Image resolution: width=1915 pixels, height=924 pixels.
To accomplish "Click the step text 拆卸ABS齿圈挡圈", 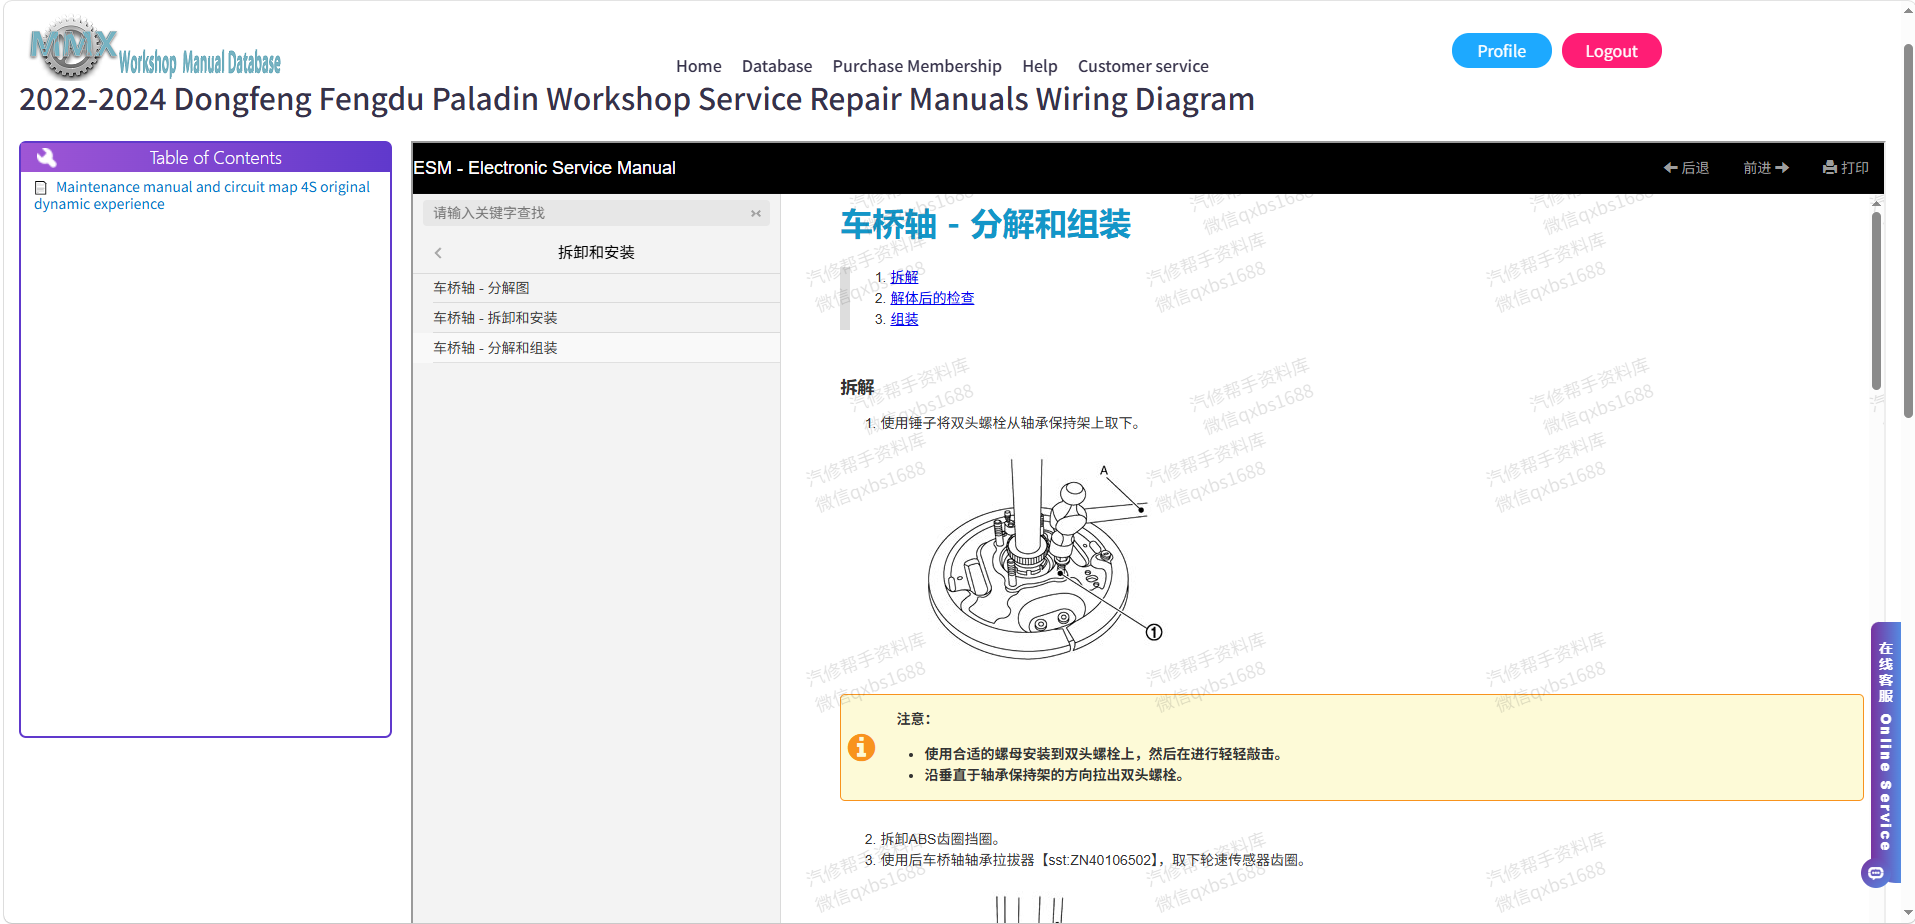I will pos(940,839).
